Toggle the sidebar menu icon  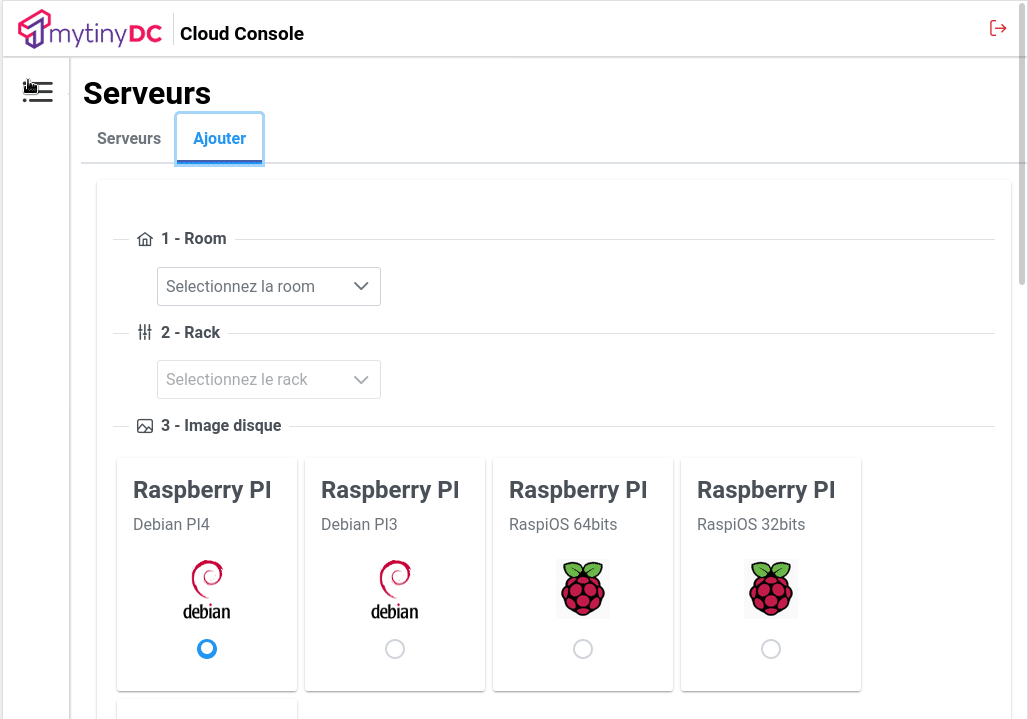[37, 91]
